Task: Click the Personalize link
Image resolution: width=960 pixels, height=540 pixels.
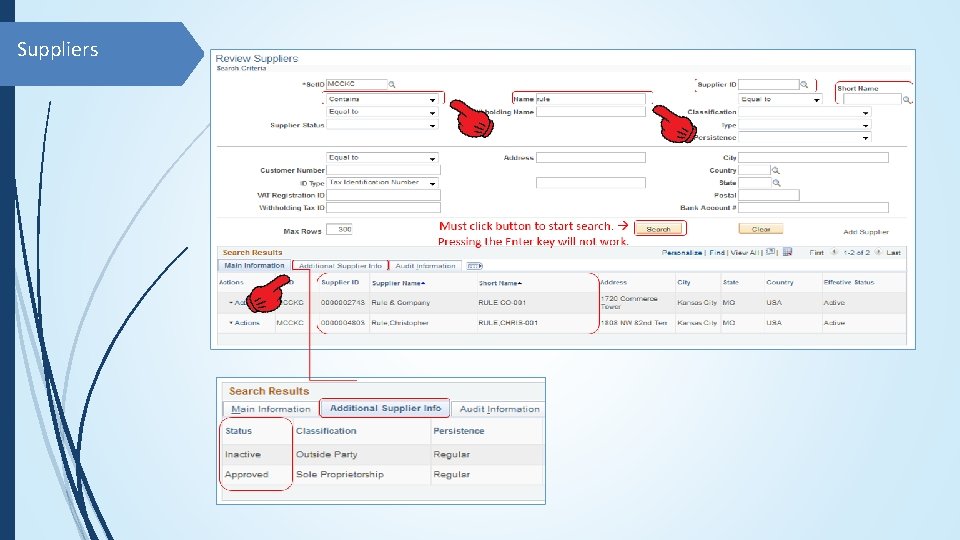Action: [x=681, y=252]
